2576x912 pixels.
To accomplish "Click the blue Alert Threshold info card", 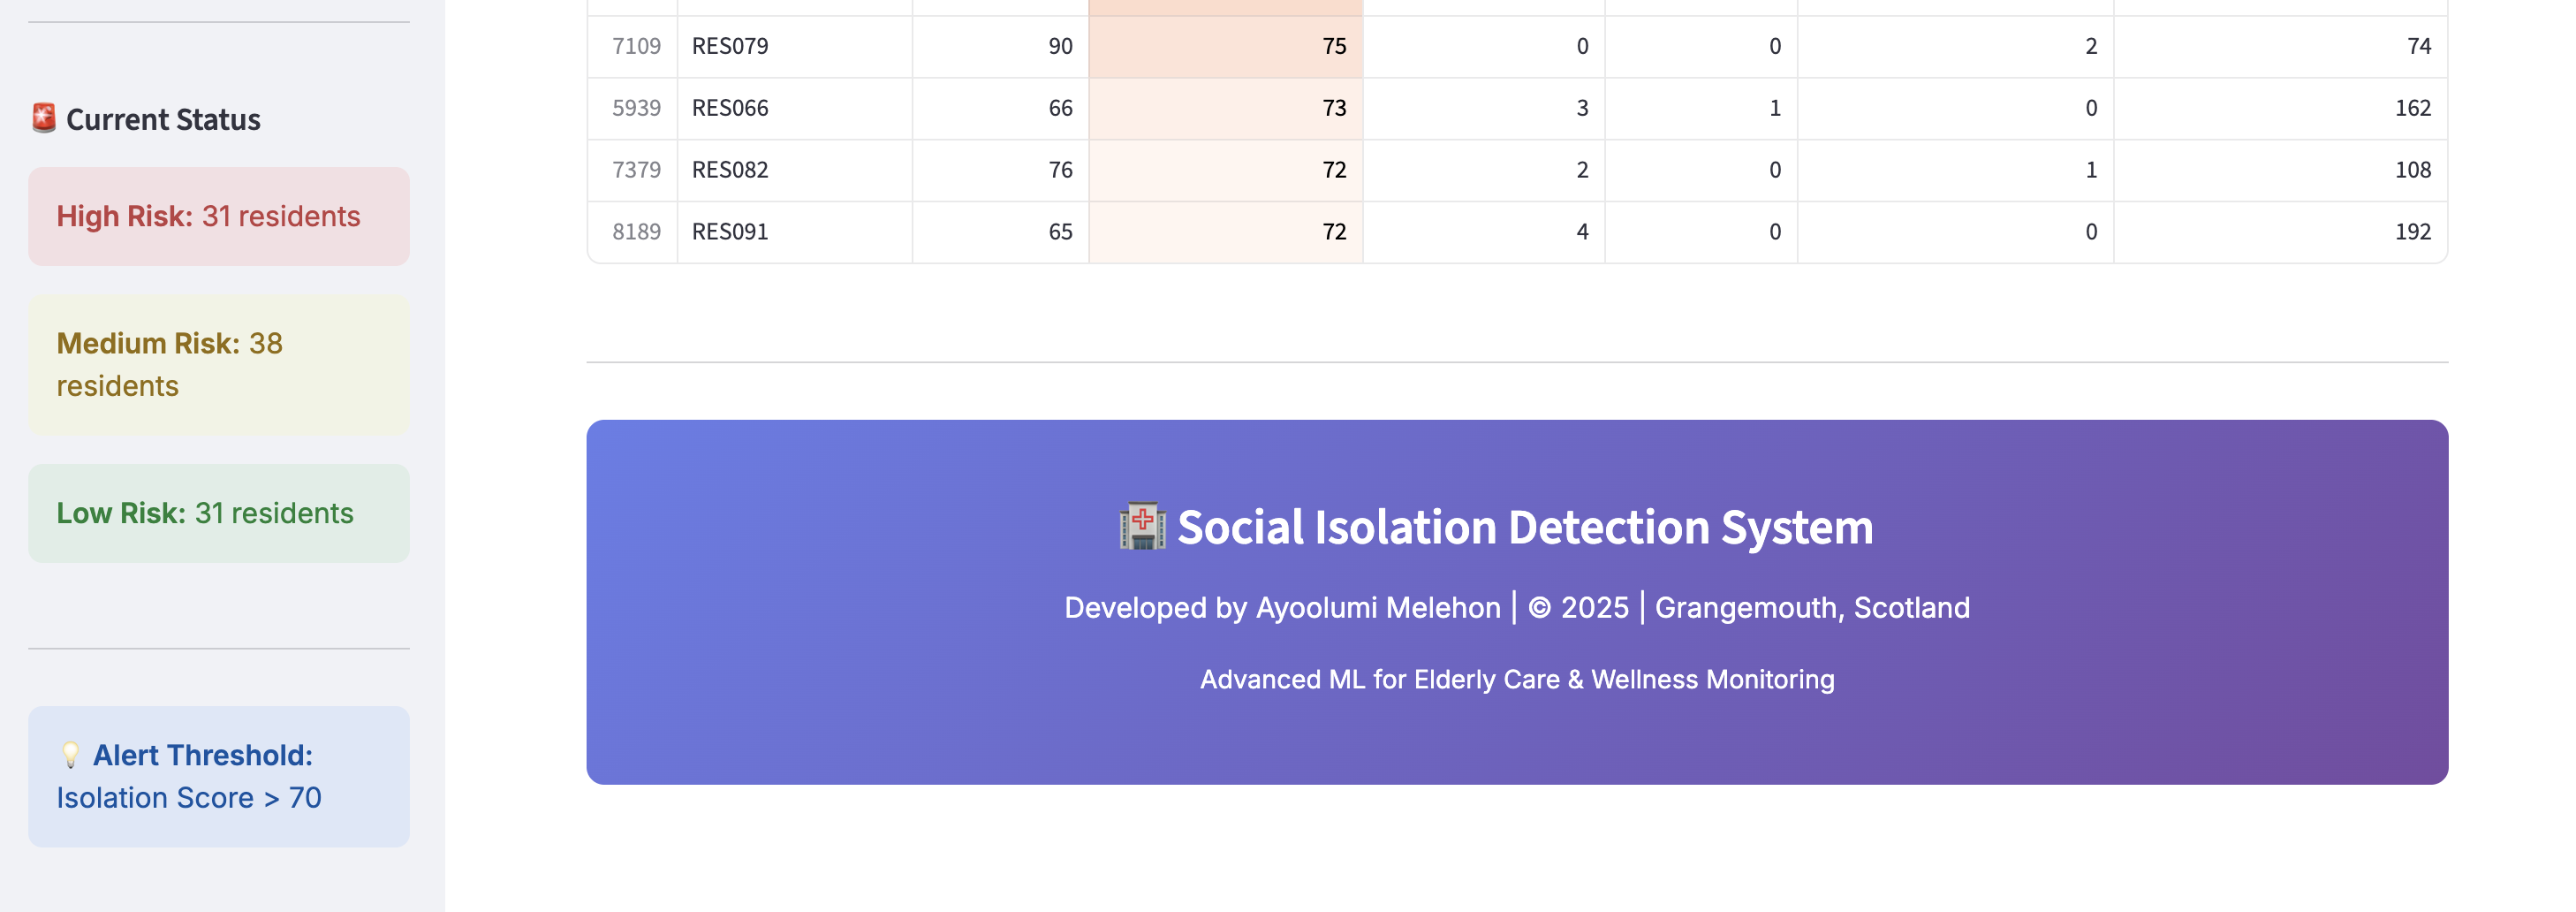I will click(x=219, y=776).
